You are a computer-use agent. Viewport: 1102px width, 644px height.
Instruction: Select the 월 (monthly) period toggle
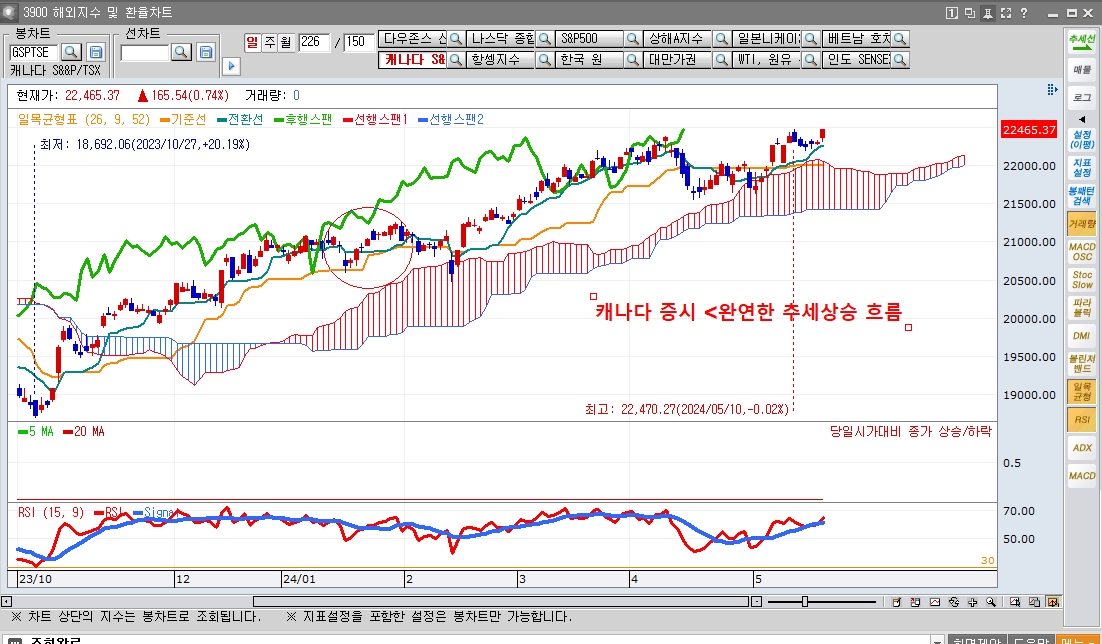pos(286,42)
